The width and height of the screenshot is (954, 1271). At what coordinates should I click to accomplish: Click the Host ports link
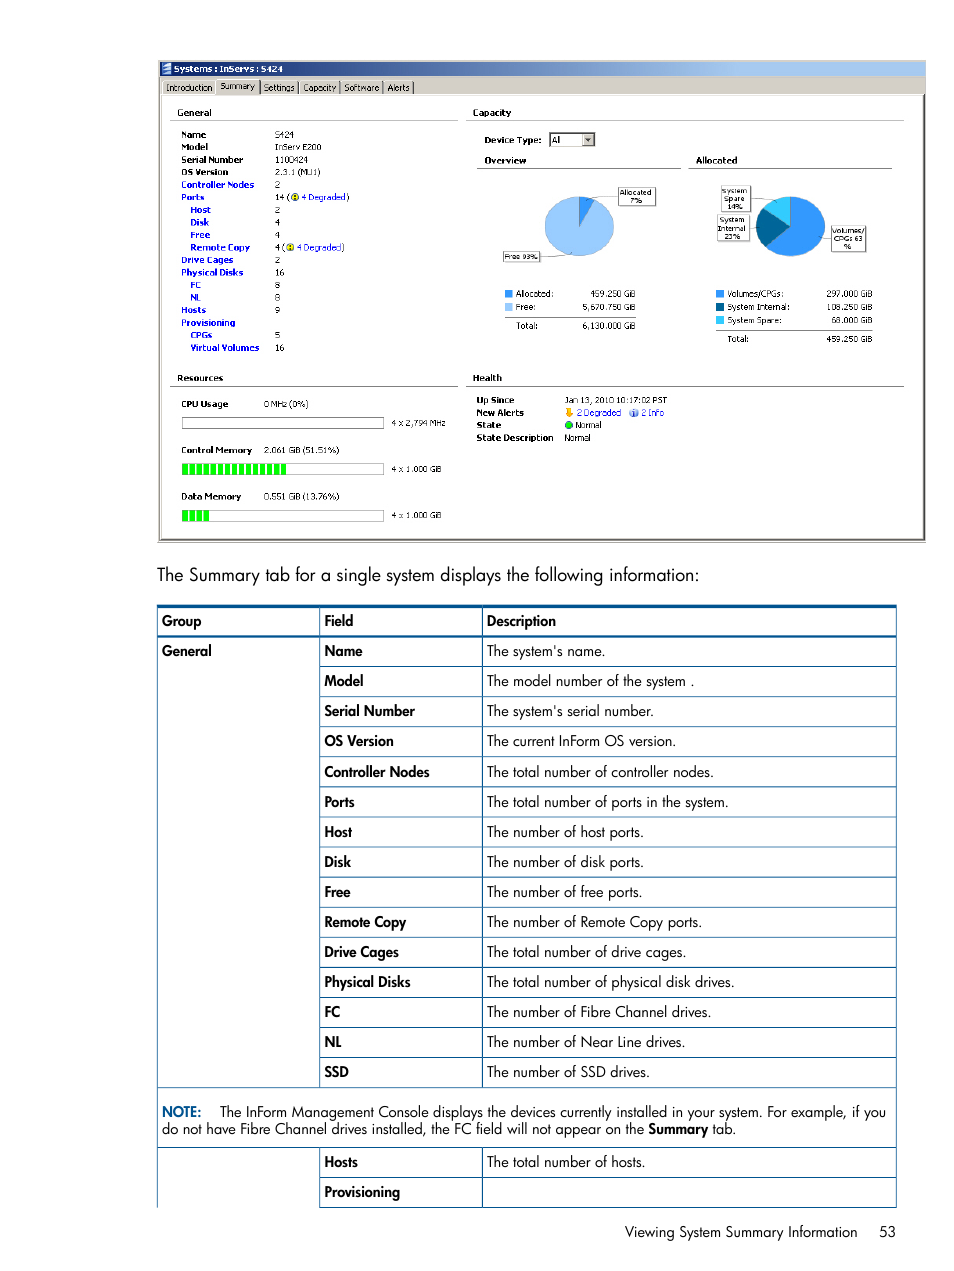click(201, 210)
